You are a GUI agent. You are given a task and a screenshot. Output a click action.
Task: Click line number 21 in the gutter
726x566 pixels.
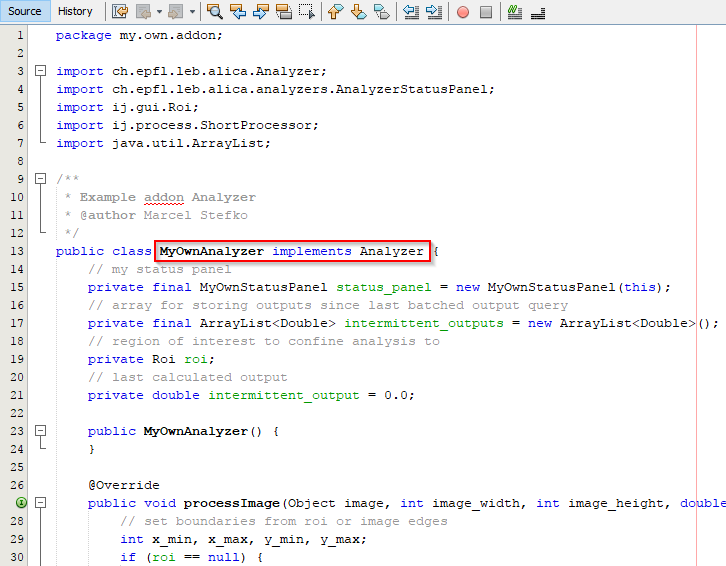17,395
